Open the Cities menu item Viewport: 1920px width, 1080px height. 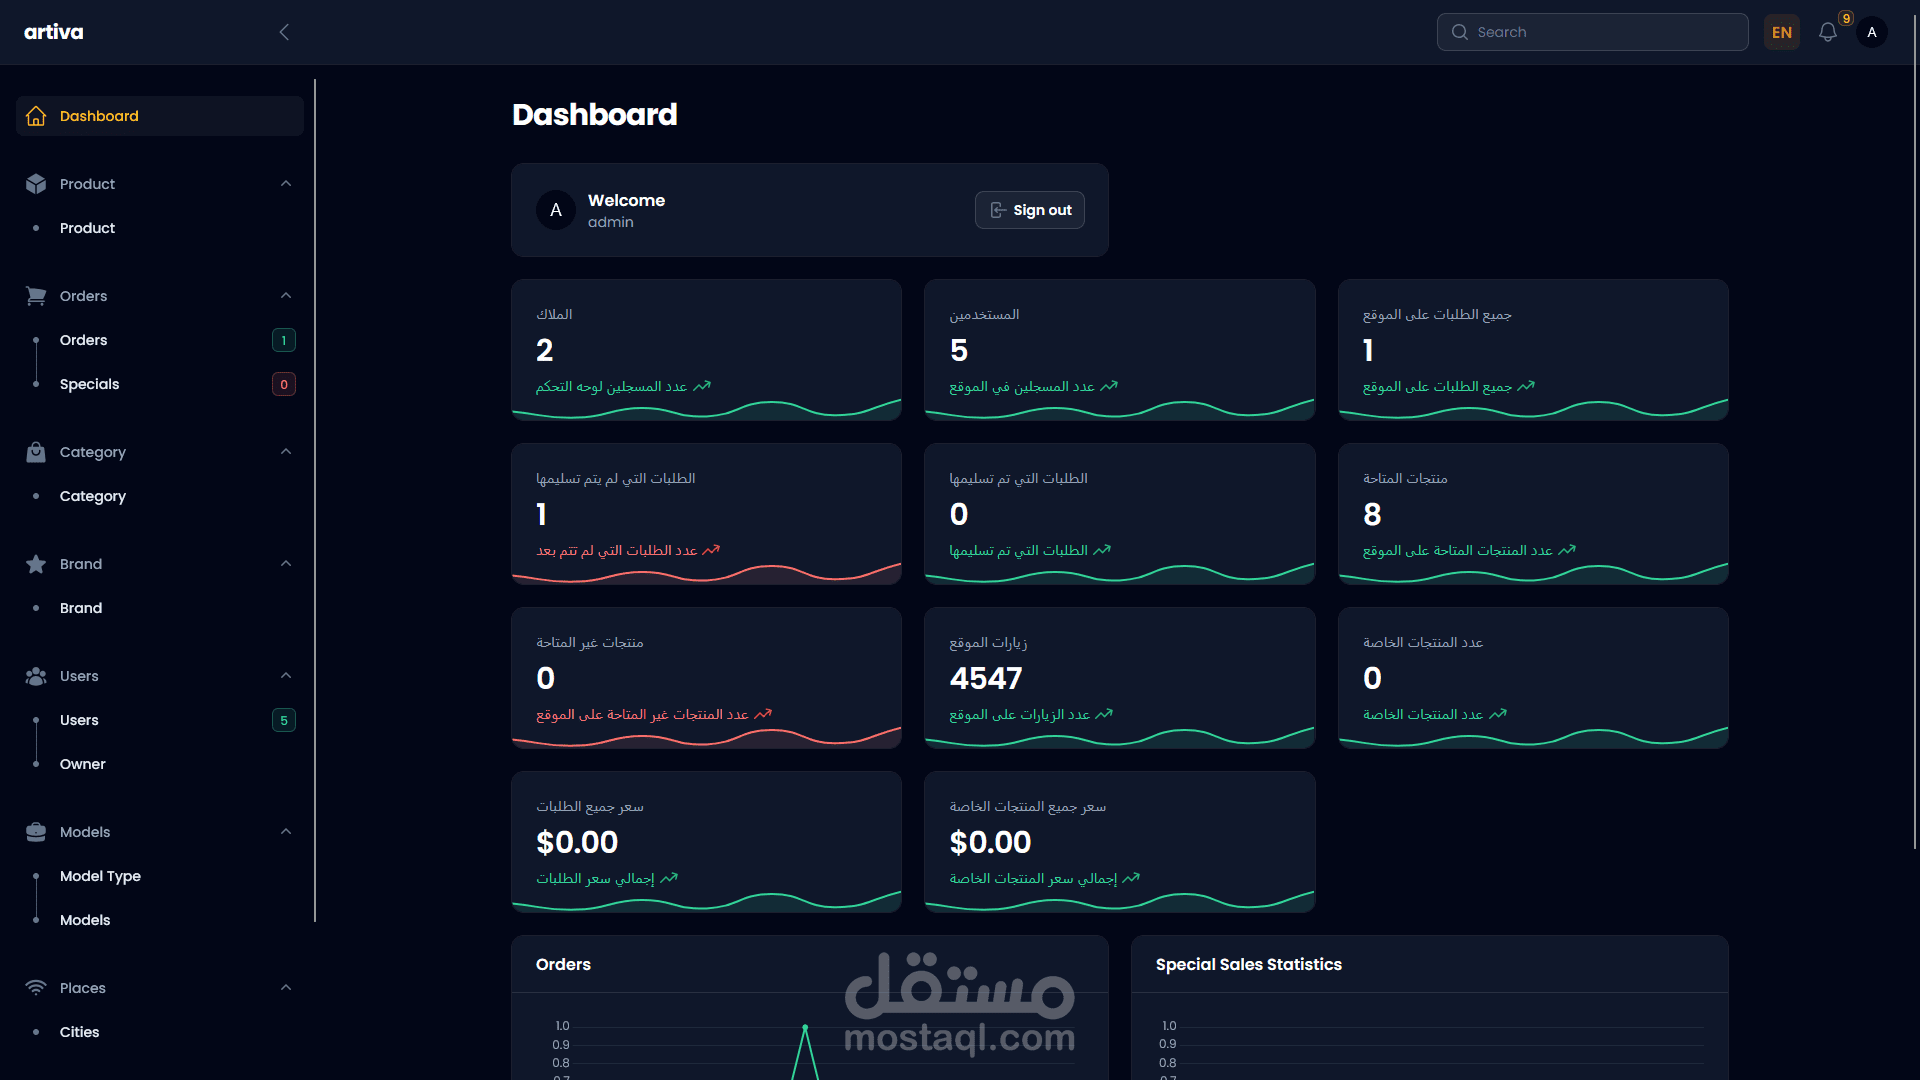click(x=80, y=1032)
